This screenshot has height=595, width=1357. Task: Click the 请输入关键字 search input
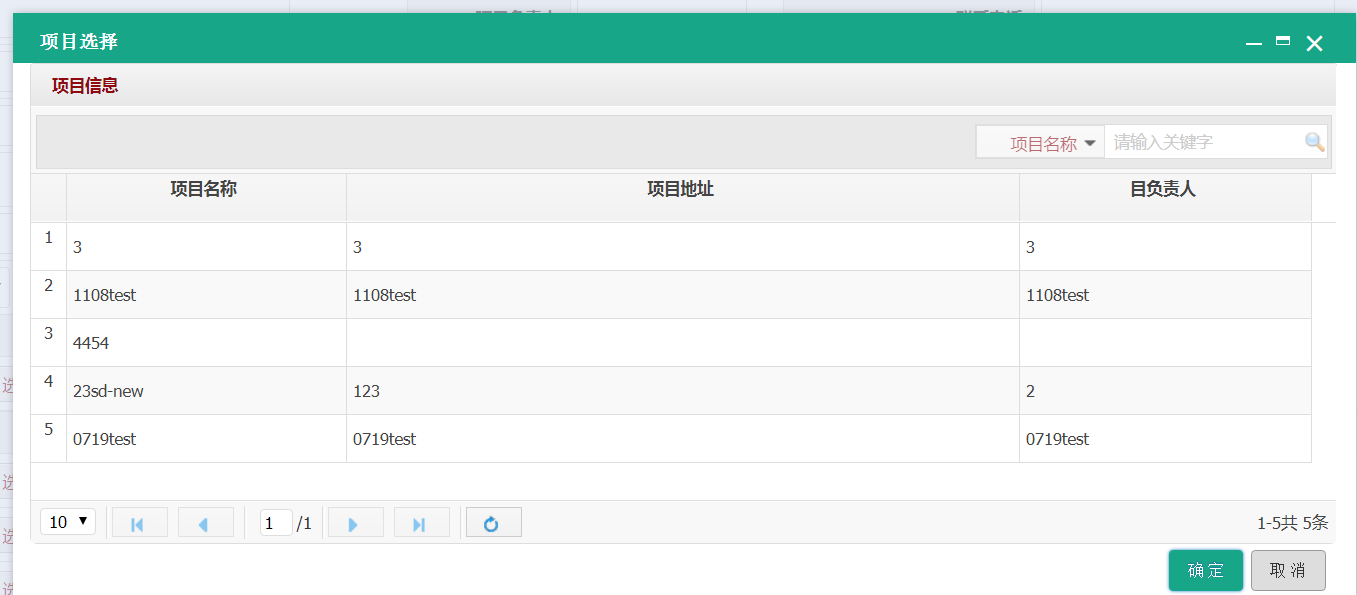pos(1205,142)
